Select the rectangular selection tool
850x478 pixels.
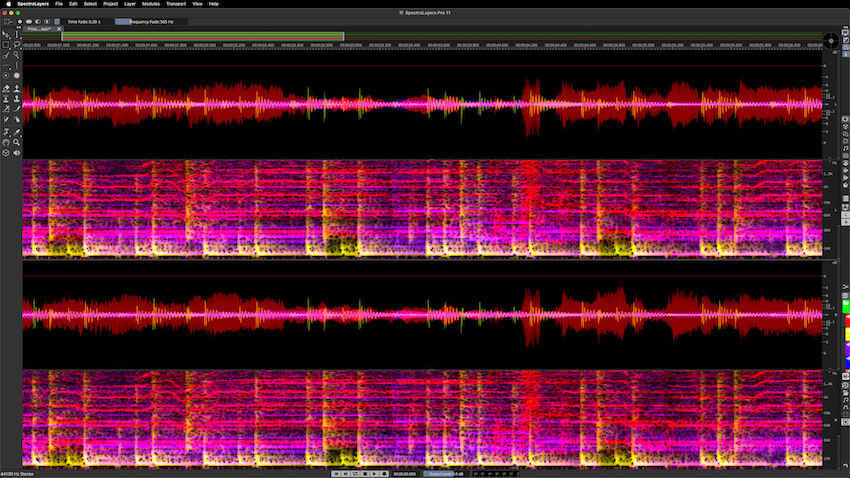point(6,45)
